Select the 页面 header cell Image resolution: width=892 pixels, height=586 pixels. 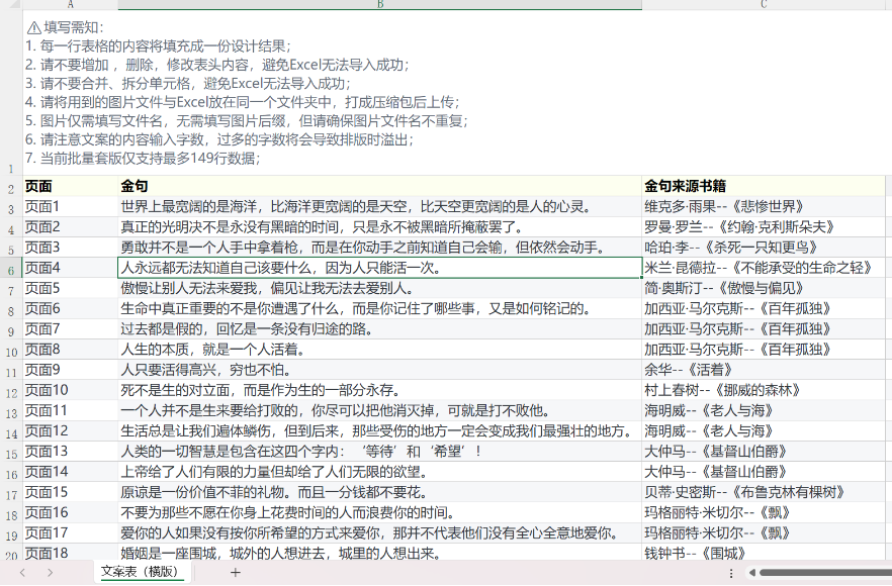click(70, 186)
